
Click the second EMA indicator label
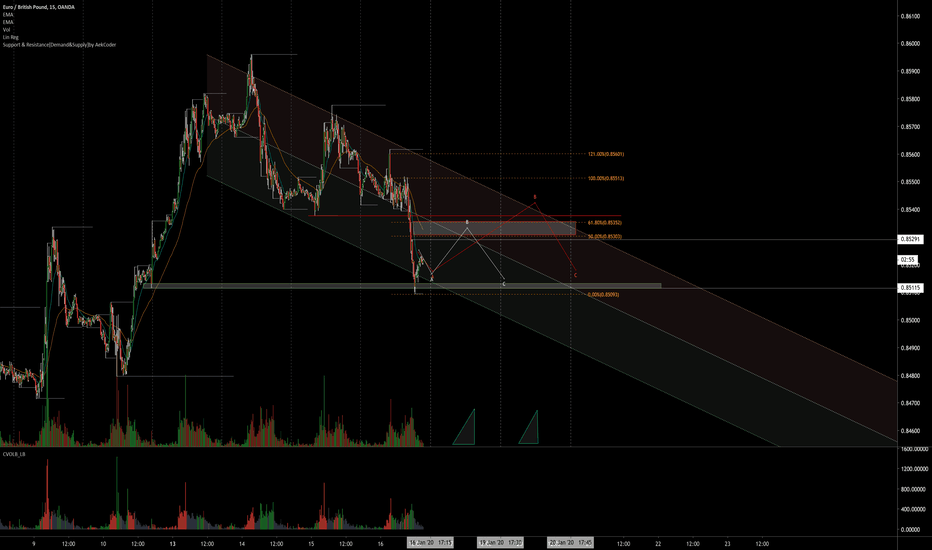tap(9, 21)
